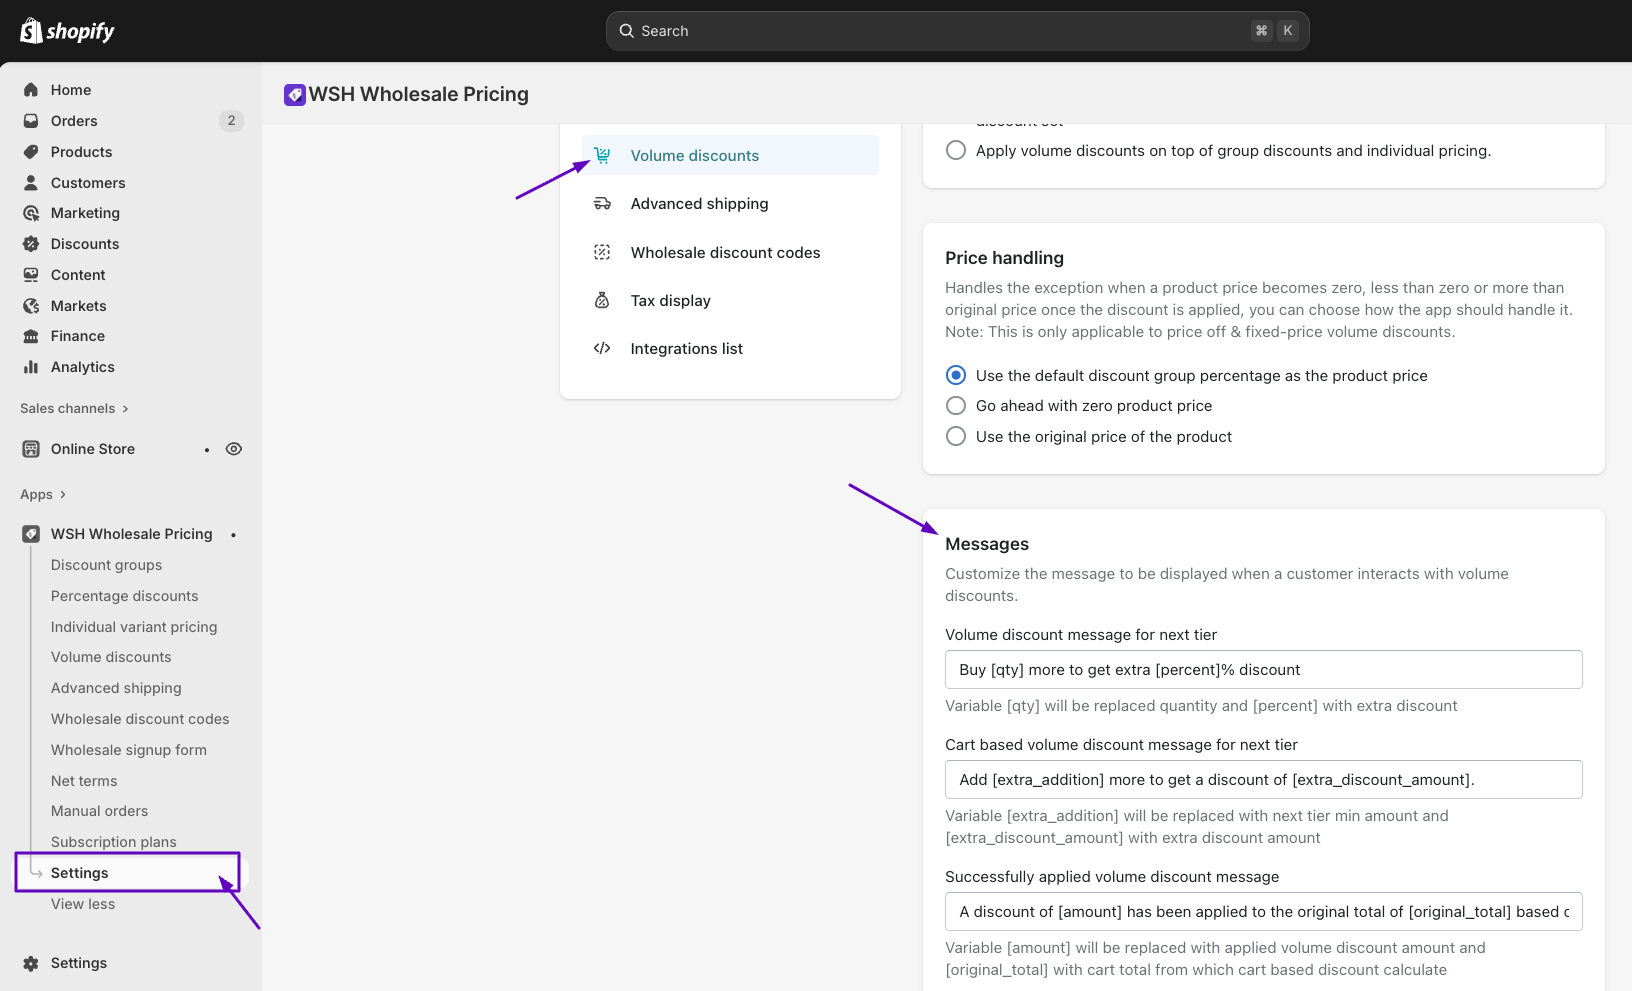Open Percentage discounts in the app submenu
Viewport: 1632px width, 991px height.
(124, 596)
